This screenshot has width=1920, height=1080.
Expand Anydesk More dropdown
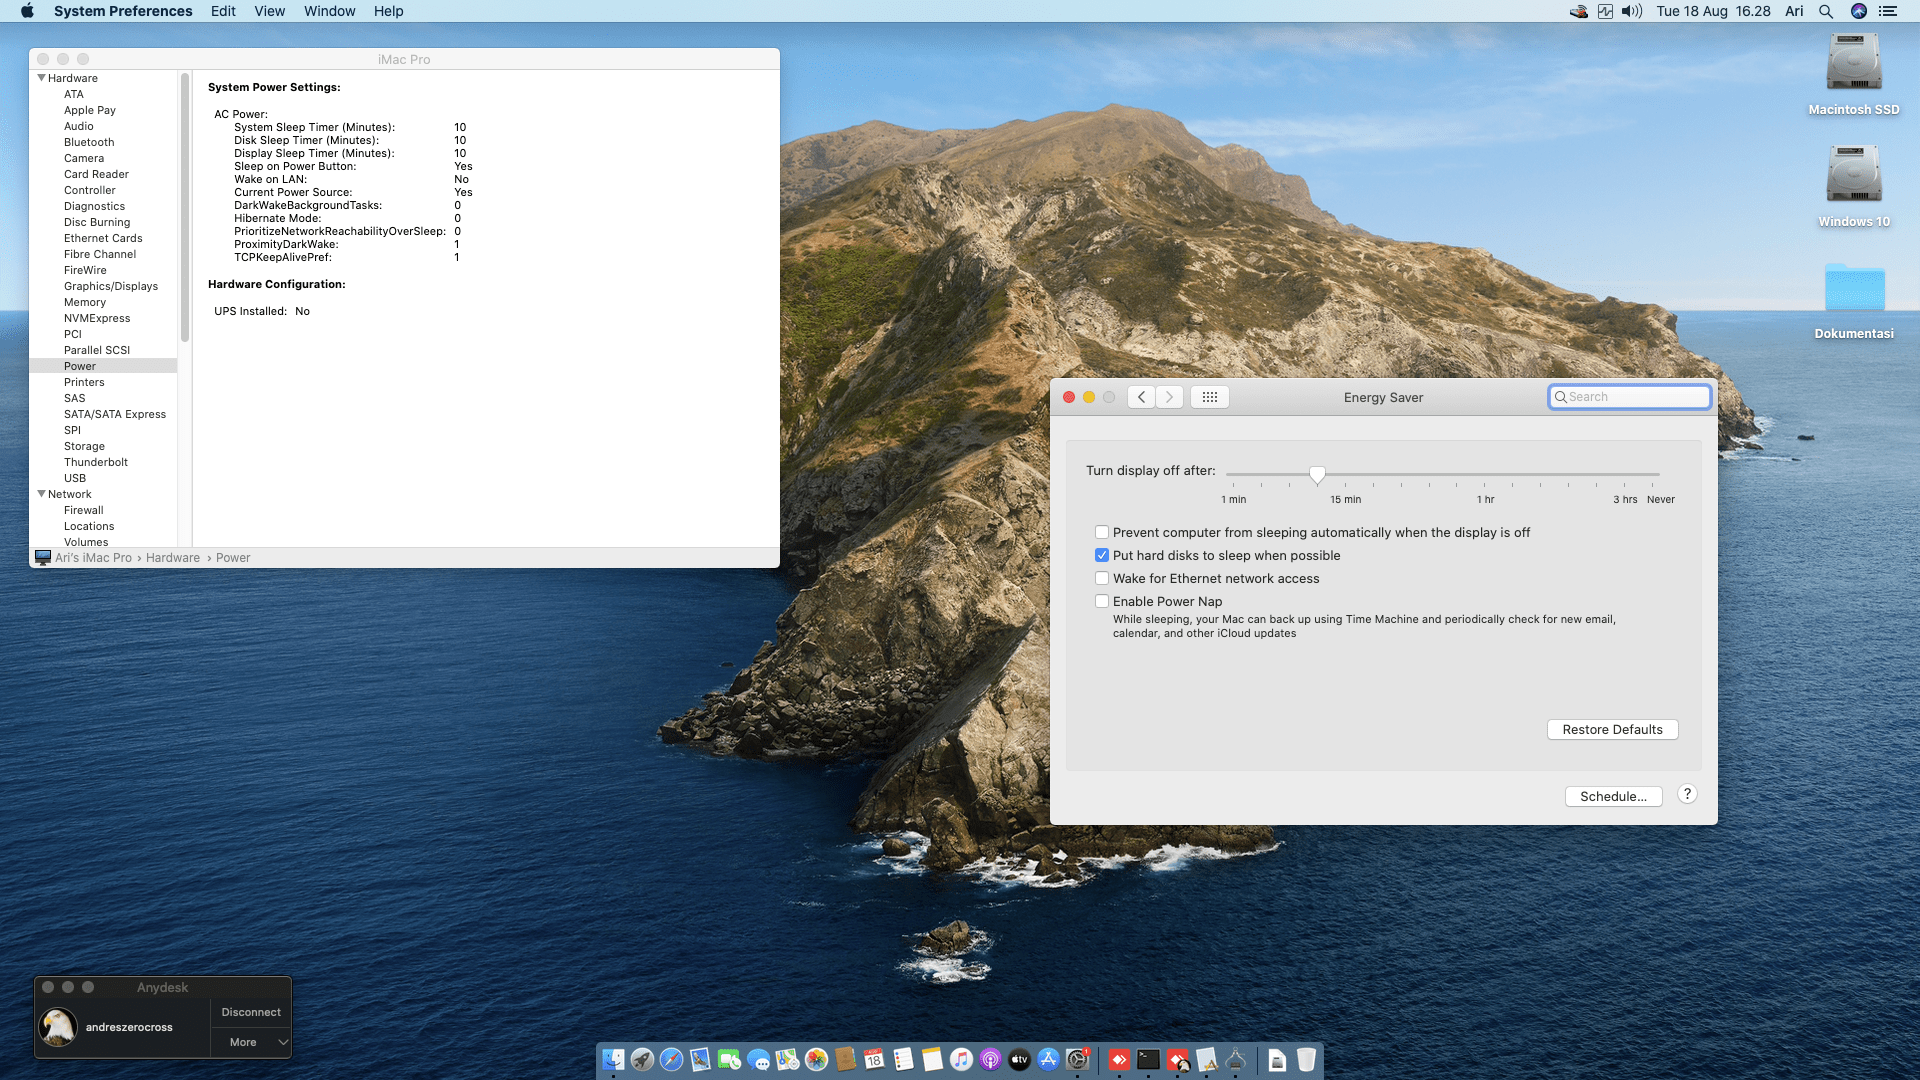(x=252, y=1042)
